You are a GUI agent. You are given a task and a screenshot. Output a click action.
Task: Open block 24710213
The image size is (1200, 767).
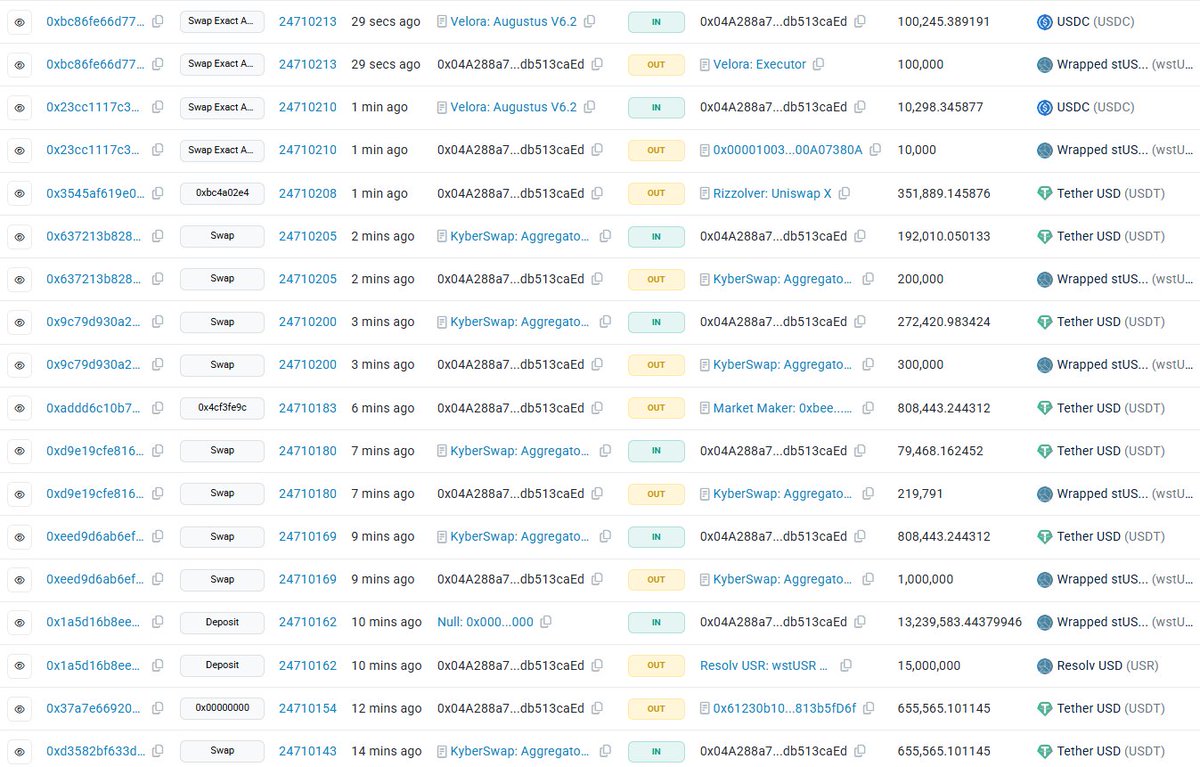[306, 21]
